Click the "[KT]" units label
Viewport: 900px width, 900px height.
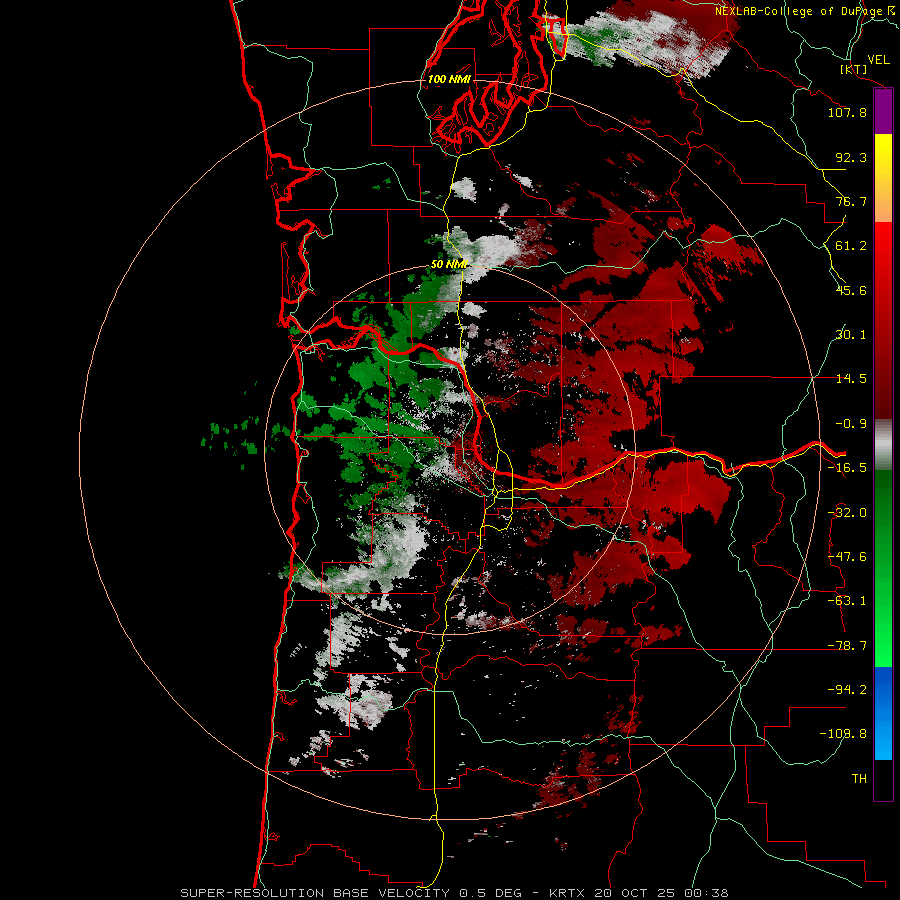pos(853,69)
